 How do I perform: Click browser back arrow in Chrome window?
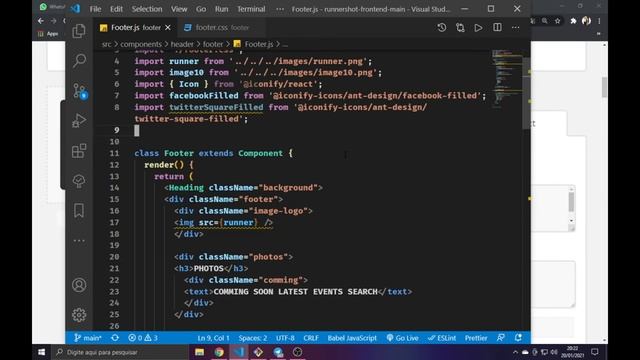[40, 20]
